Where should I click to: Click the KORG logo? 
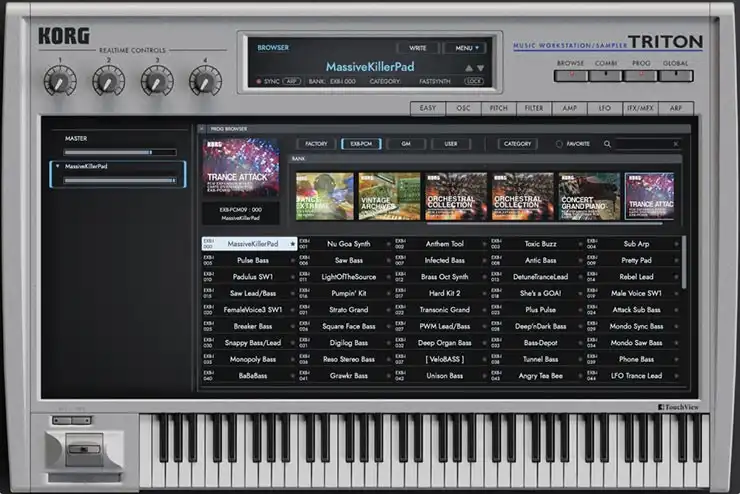64,36
